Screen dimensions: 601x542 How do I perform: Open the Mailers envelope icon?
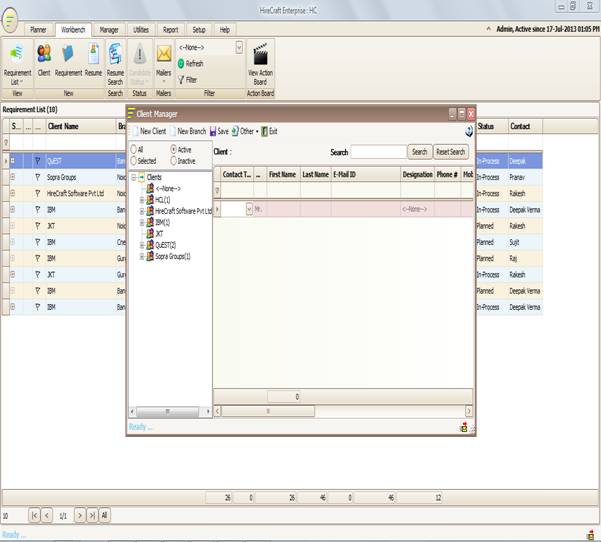point(164,54)
